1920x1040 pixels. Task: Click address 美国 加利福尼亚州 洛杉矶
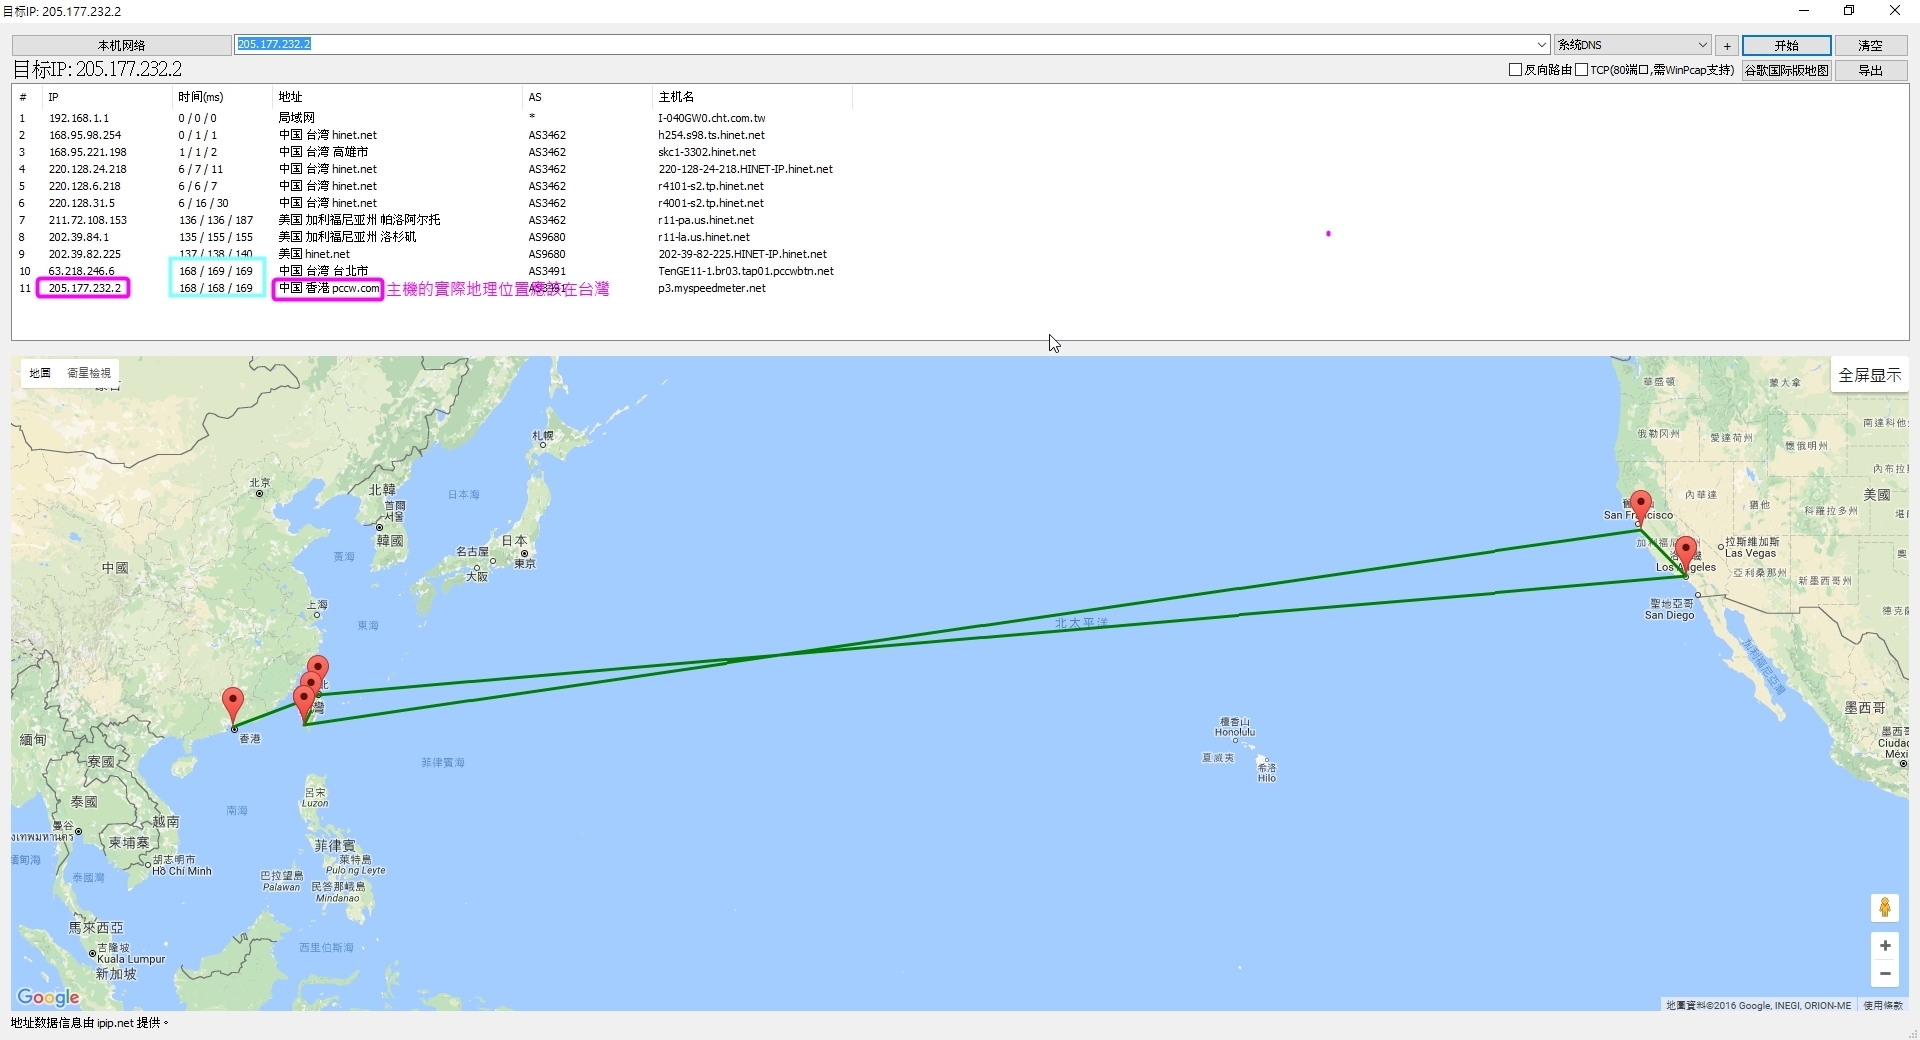347,237
